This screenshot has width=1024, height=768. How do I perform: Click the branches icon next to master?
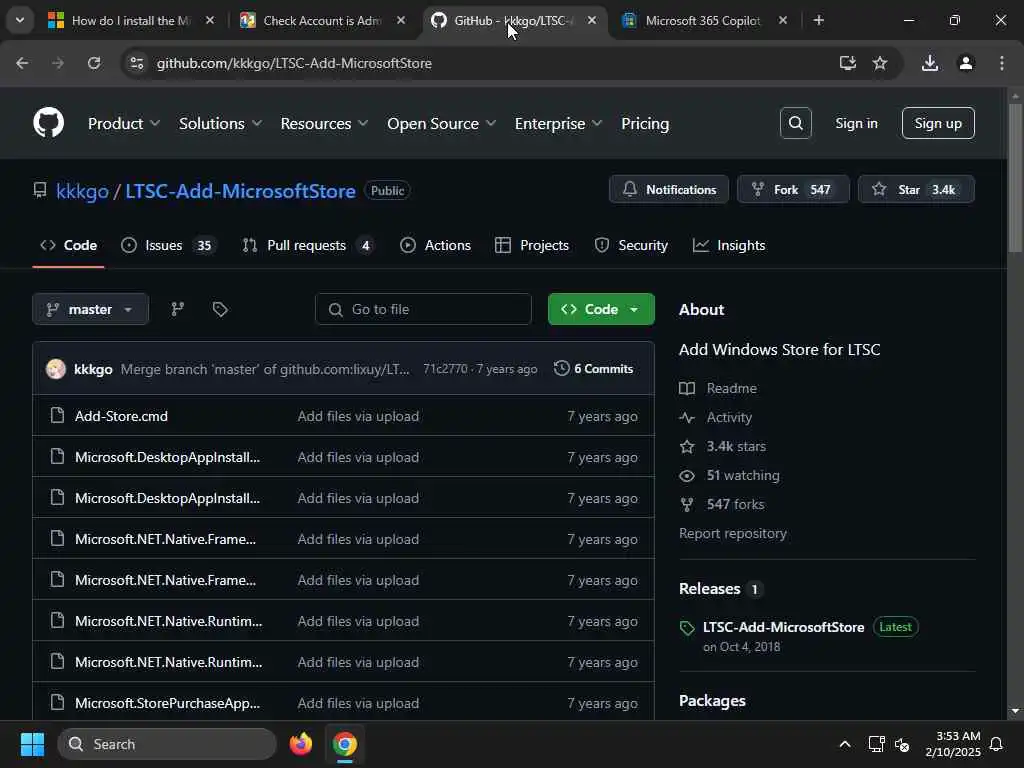[177, 309]
